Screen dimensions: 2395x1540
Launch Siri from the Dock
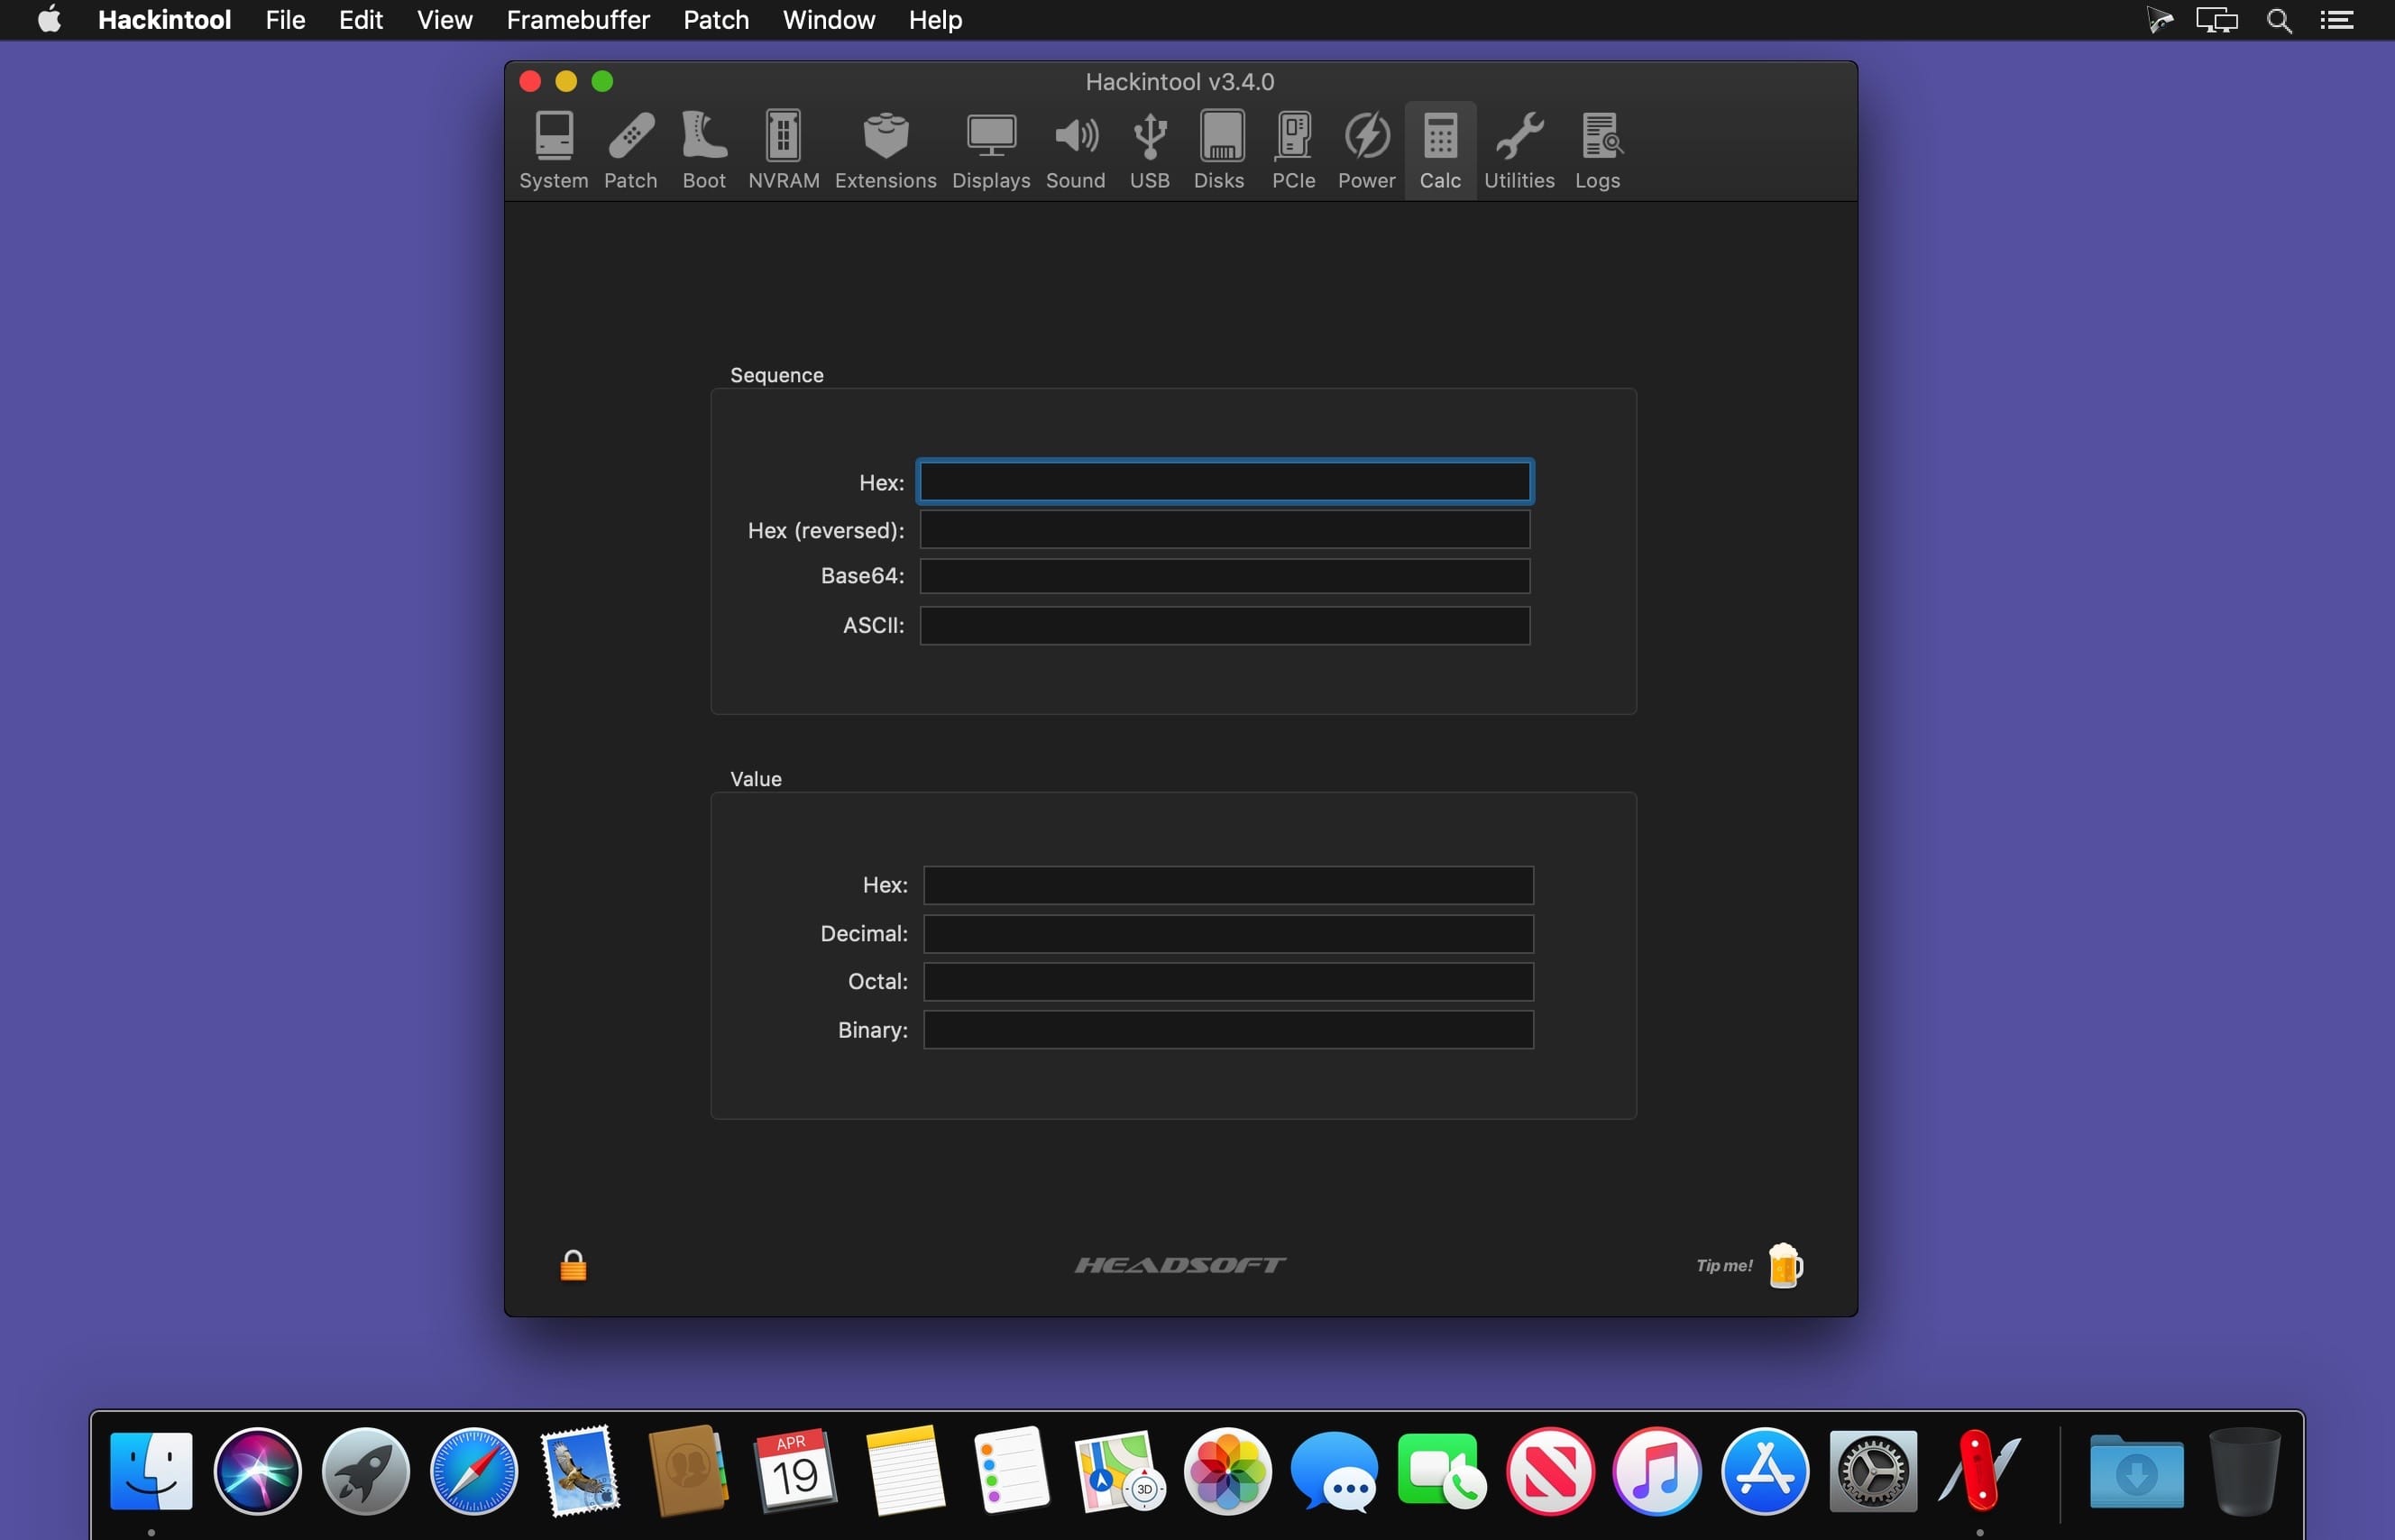[258, 1471]
